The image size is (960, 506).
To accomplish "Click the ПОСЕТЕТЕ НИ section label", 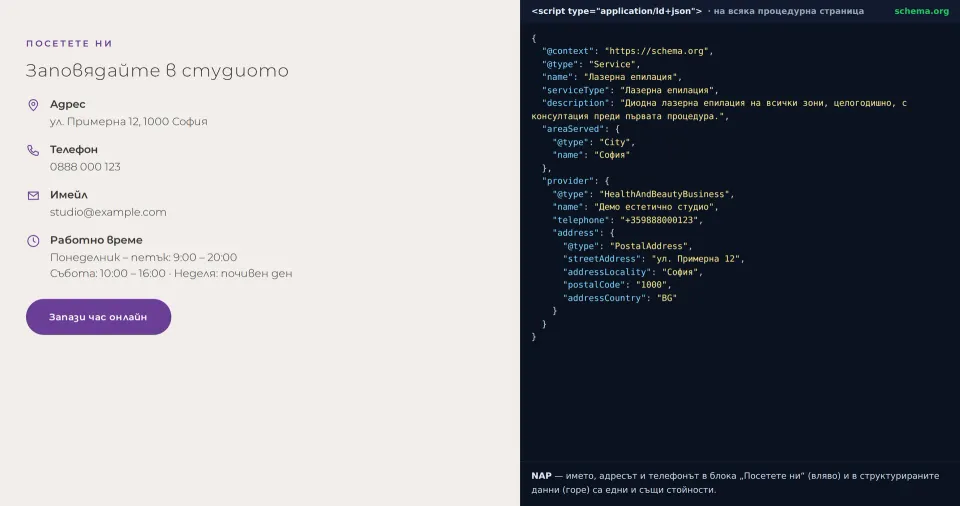I will click(x=69, y=43).
